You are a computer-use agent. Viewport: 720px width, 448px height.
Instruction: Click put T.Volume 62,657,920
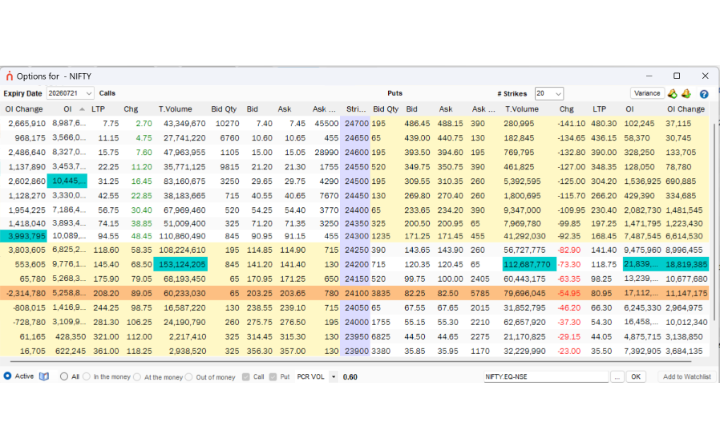(524, 322)
